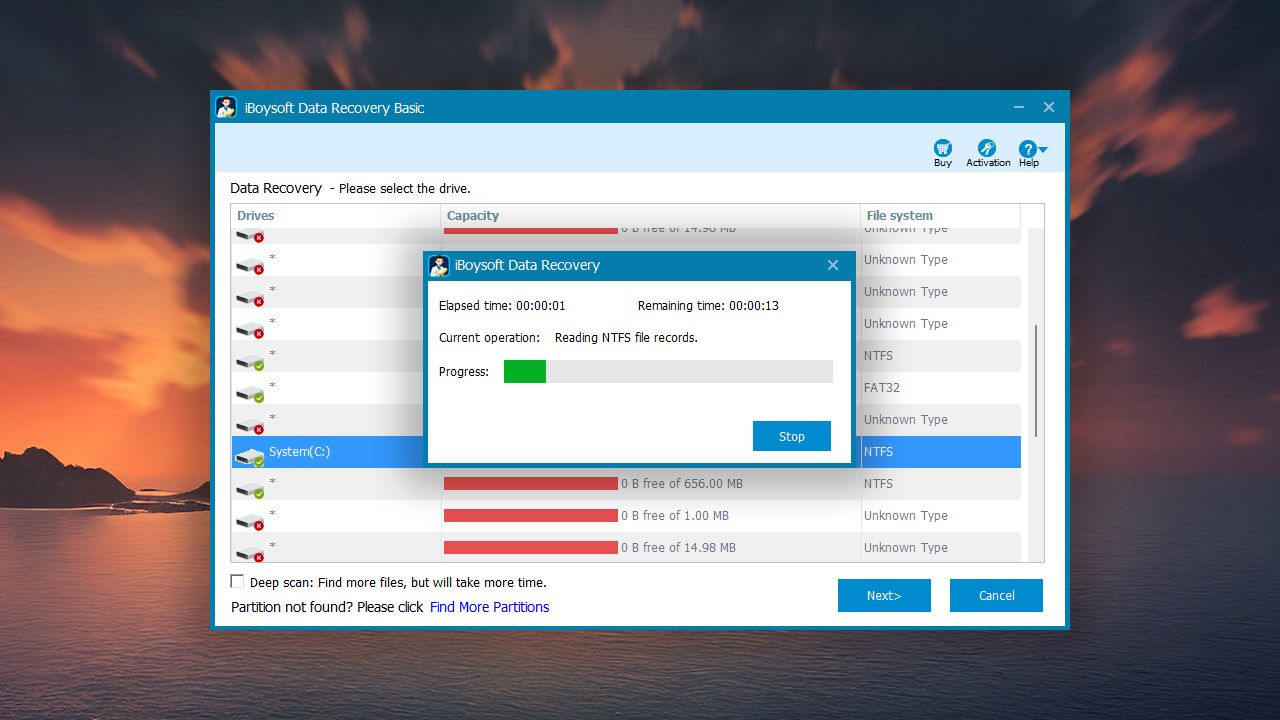
Task: Click the Remaining time: 00:00:13 text
Action: 708,306
